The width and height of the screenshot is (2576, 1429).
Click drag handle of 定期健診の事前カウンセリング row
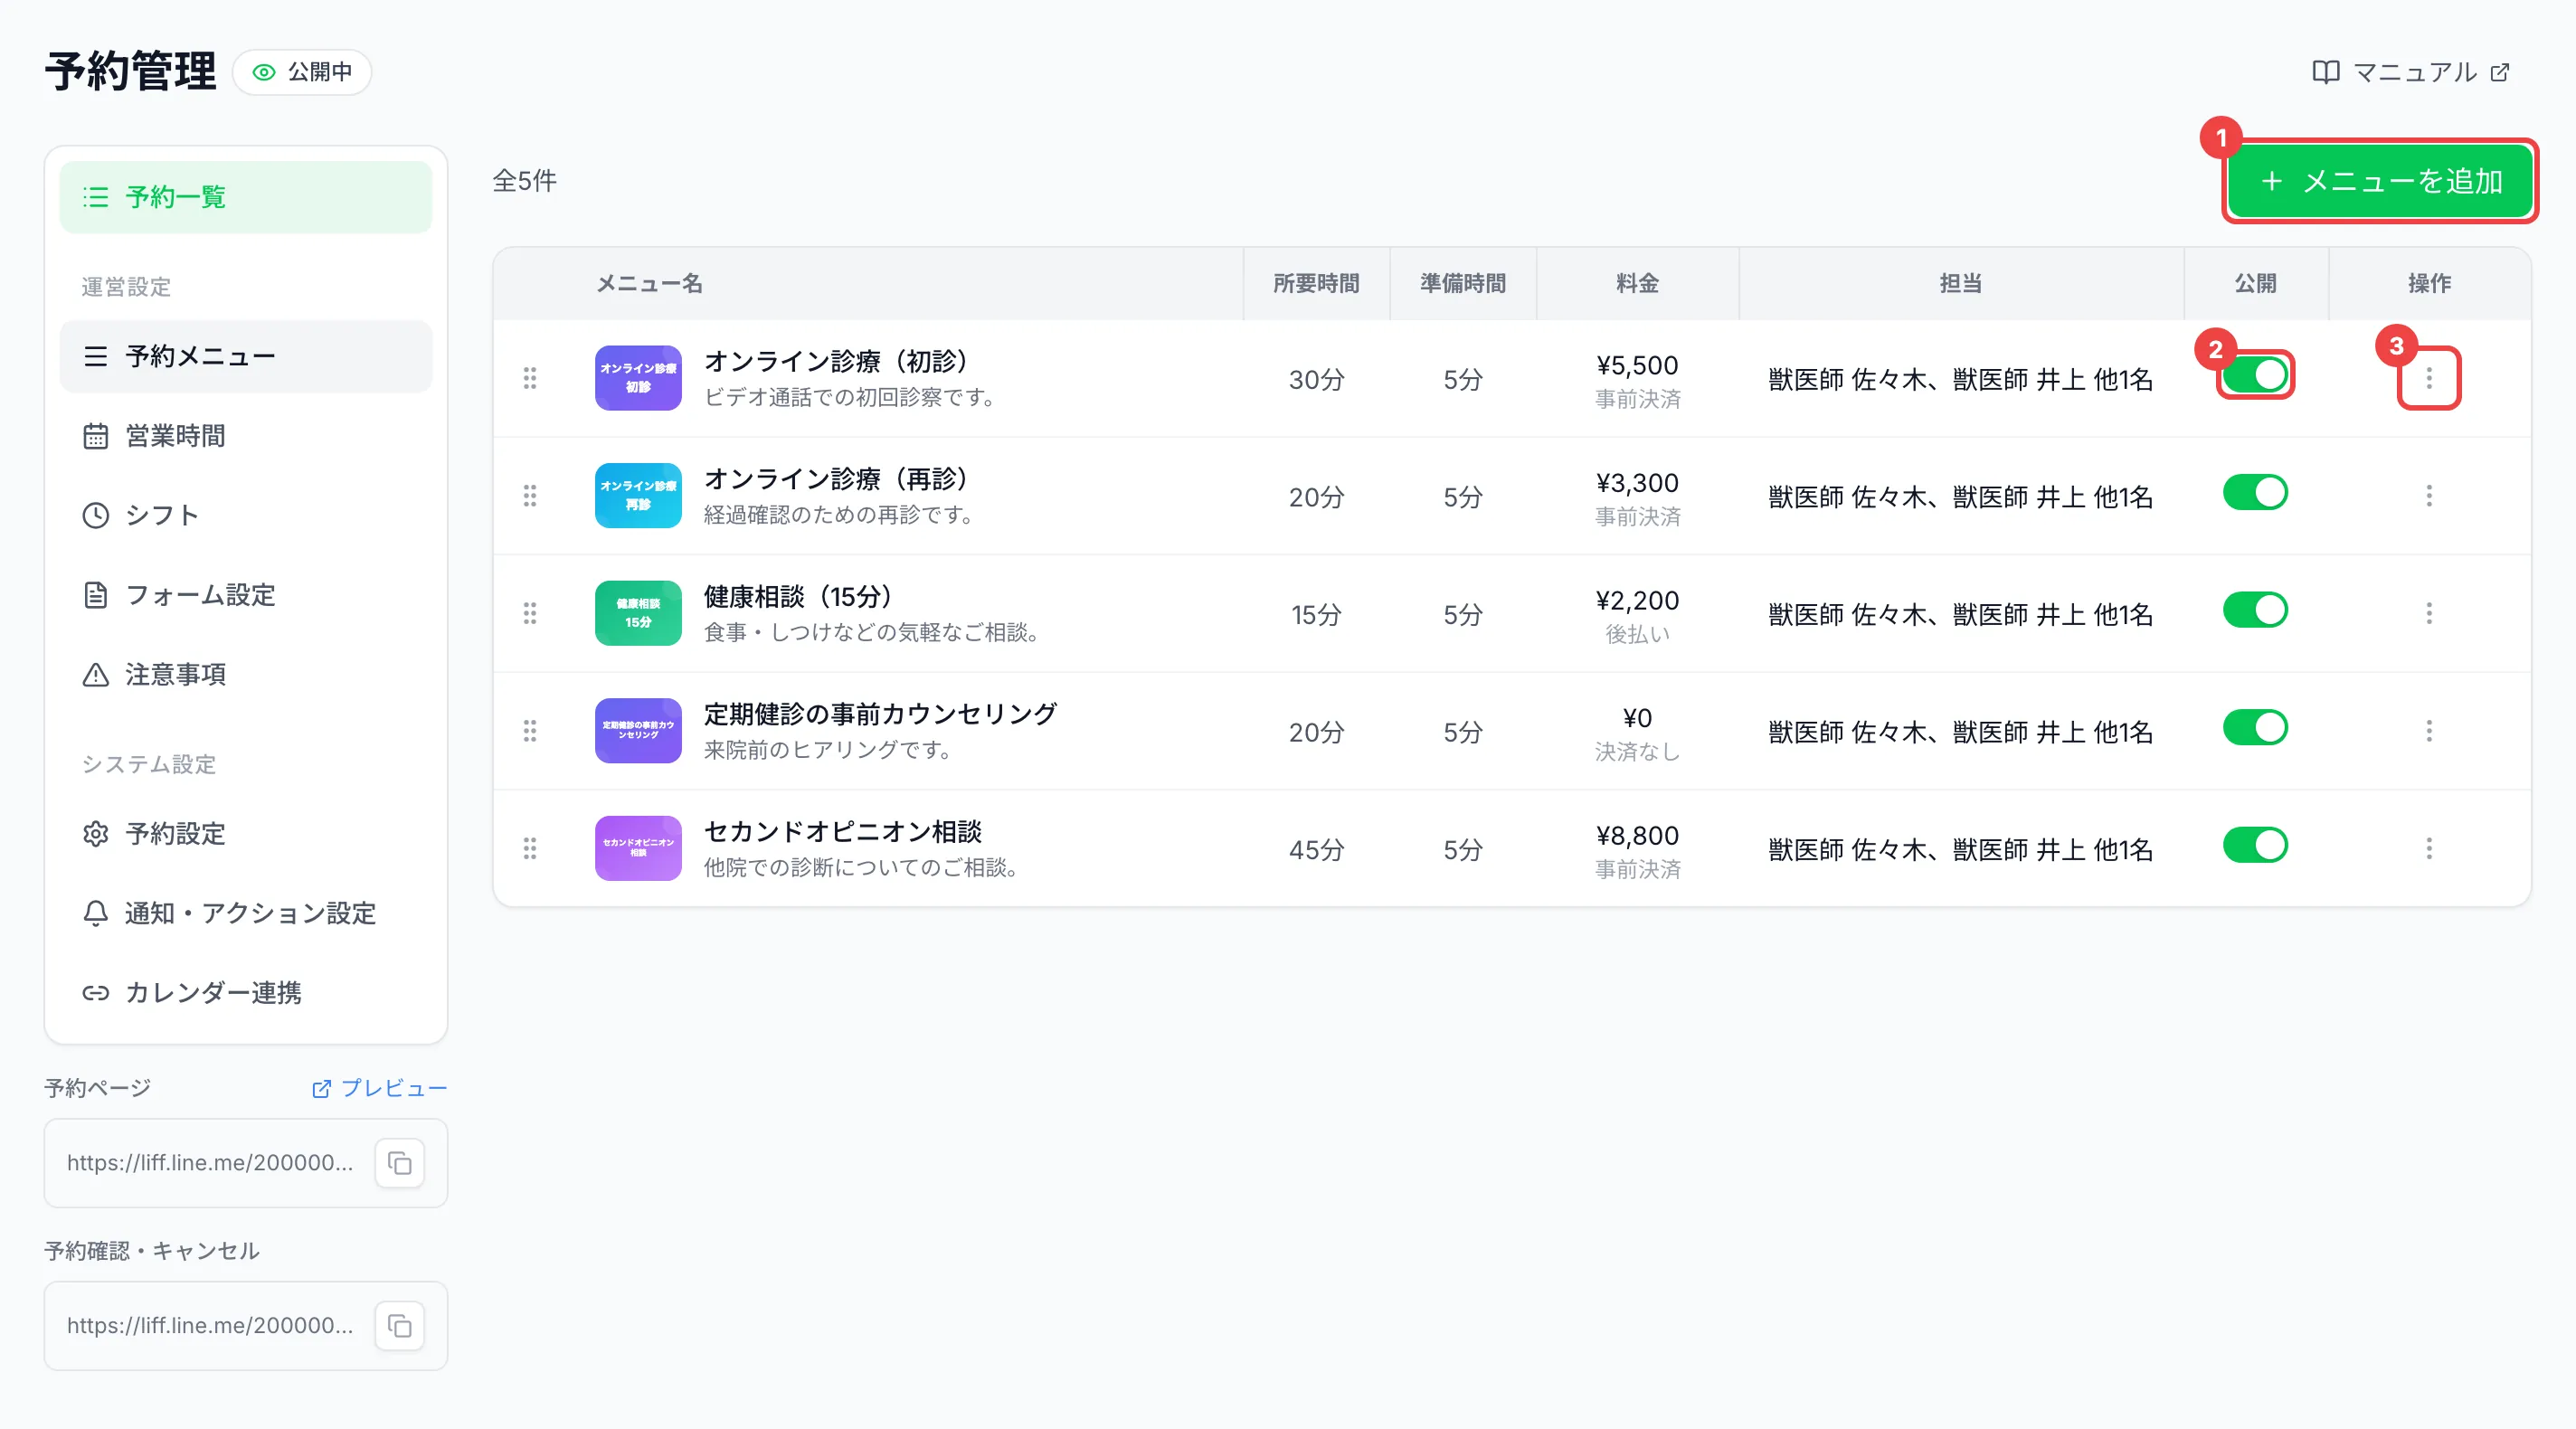(530, 731)
